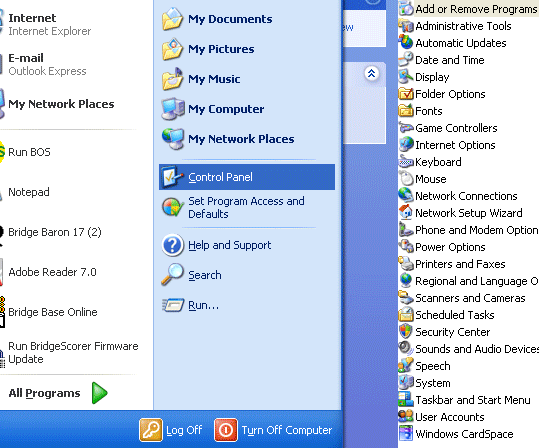The width and height of the screenshot is (539, 448).
Task: Open the My Music folder icon
Action: point(172,79)
